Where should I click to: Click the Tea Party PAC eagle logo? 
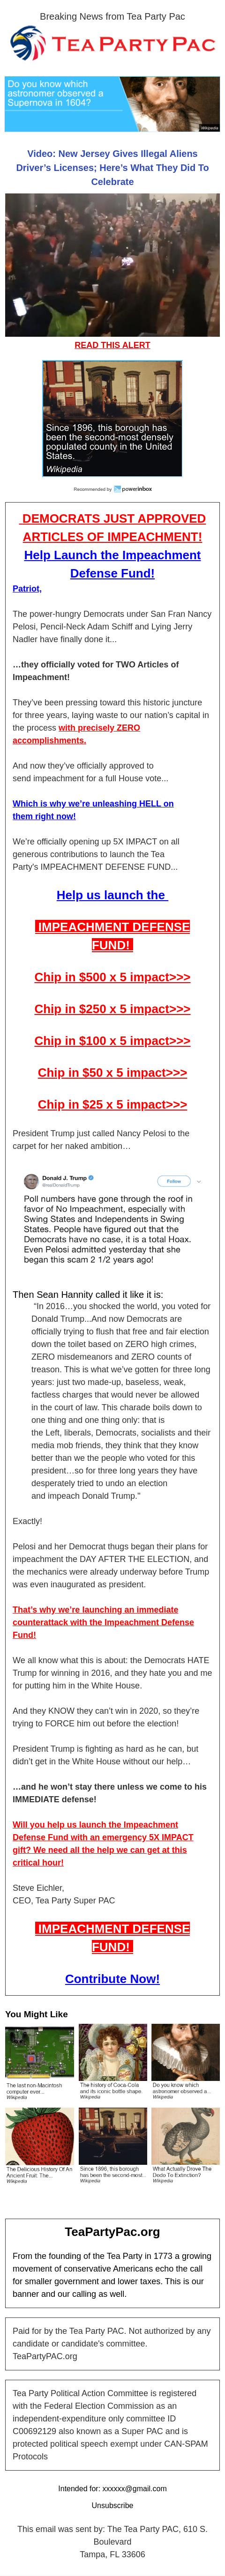pyautogui.click(x=27, y=45)
